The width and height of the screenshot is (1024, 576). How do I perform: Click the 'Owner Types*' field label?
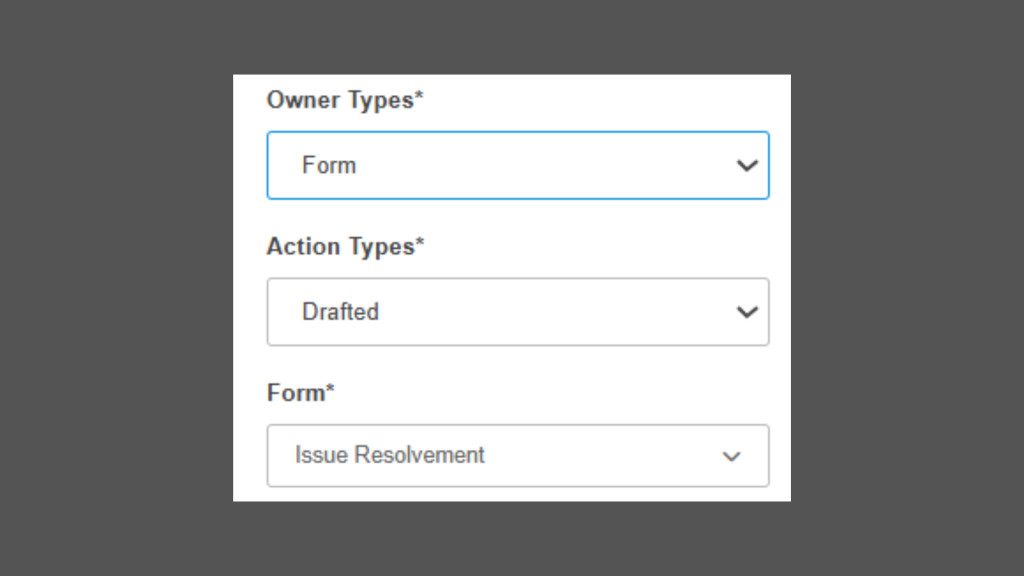click(x=340, y=100)
